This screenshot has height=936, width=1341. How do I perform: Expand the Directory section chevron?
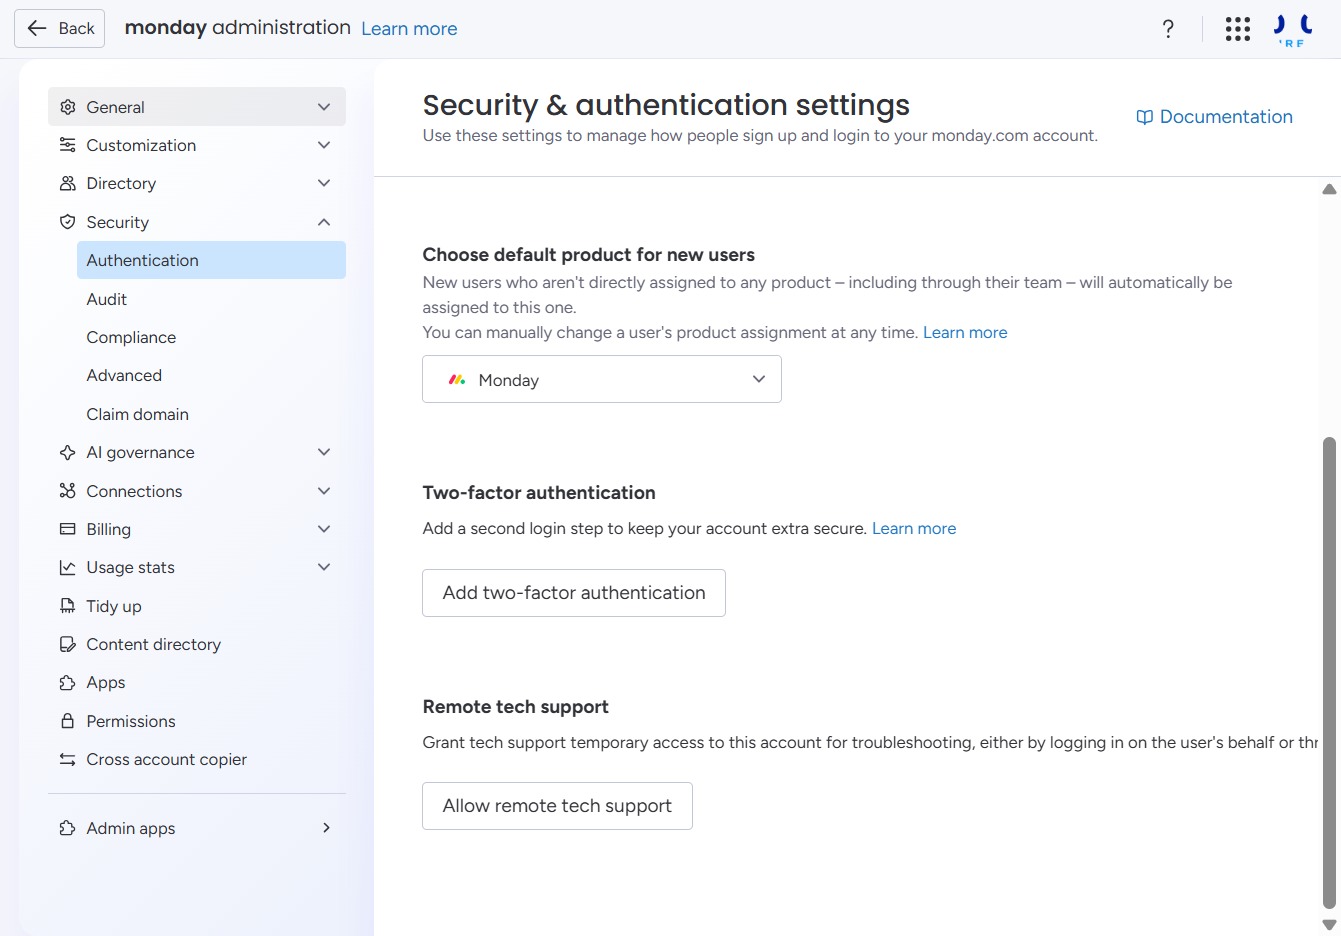coord(324,183)
